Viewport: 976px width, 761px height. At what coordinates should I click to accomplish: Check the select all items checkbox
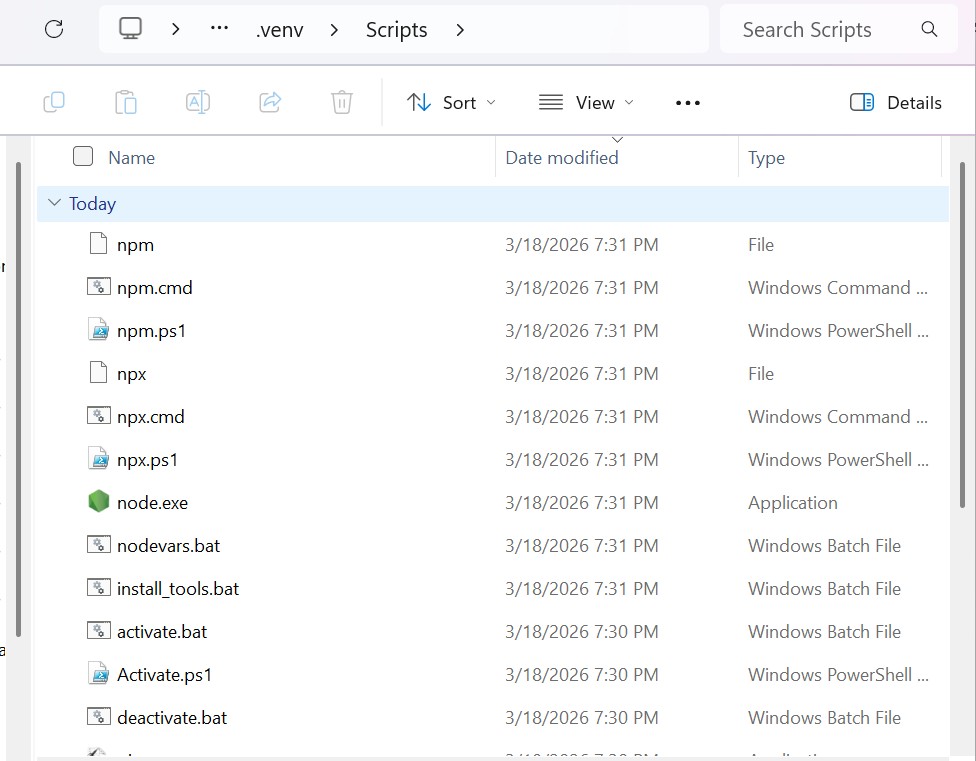83,156
